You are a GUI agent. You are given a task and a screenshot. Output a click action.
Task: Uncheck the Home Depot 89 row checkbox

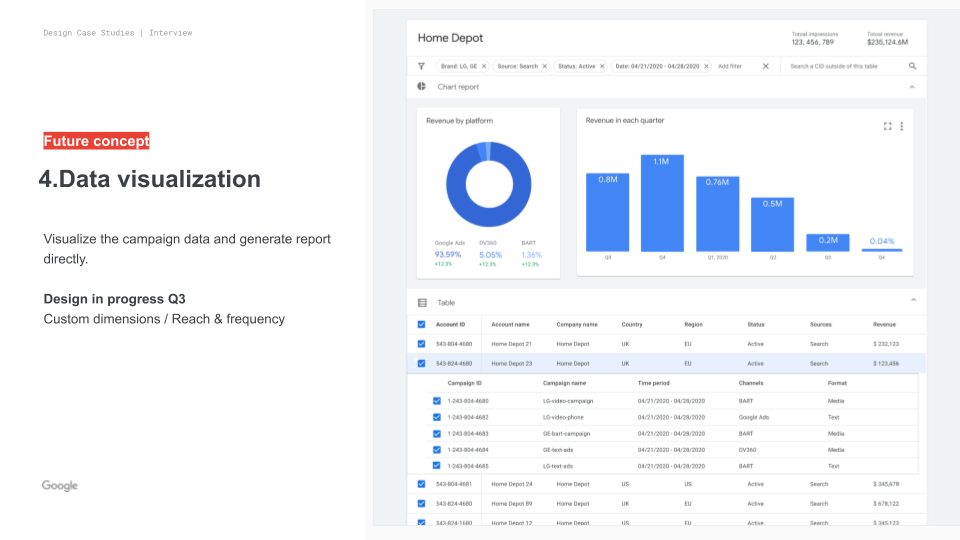421,503
